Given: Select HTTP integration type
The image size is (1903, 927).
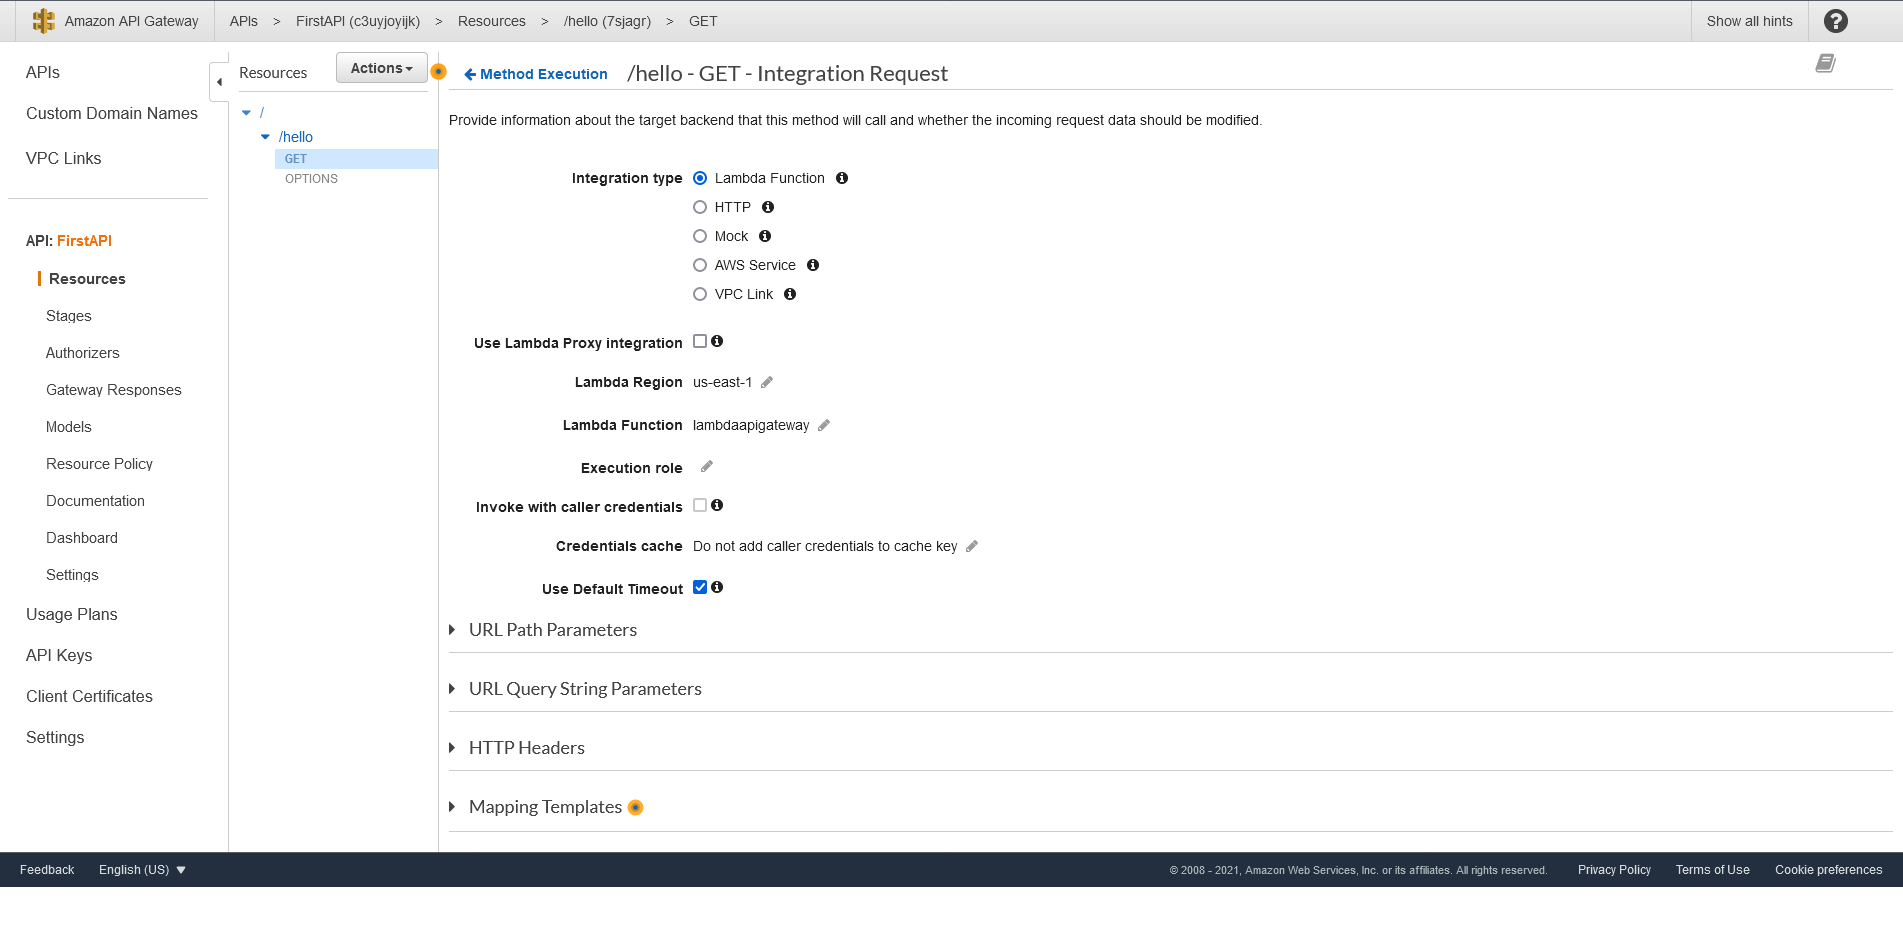Looking at the screenshot, I should tap(700, 207).
